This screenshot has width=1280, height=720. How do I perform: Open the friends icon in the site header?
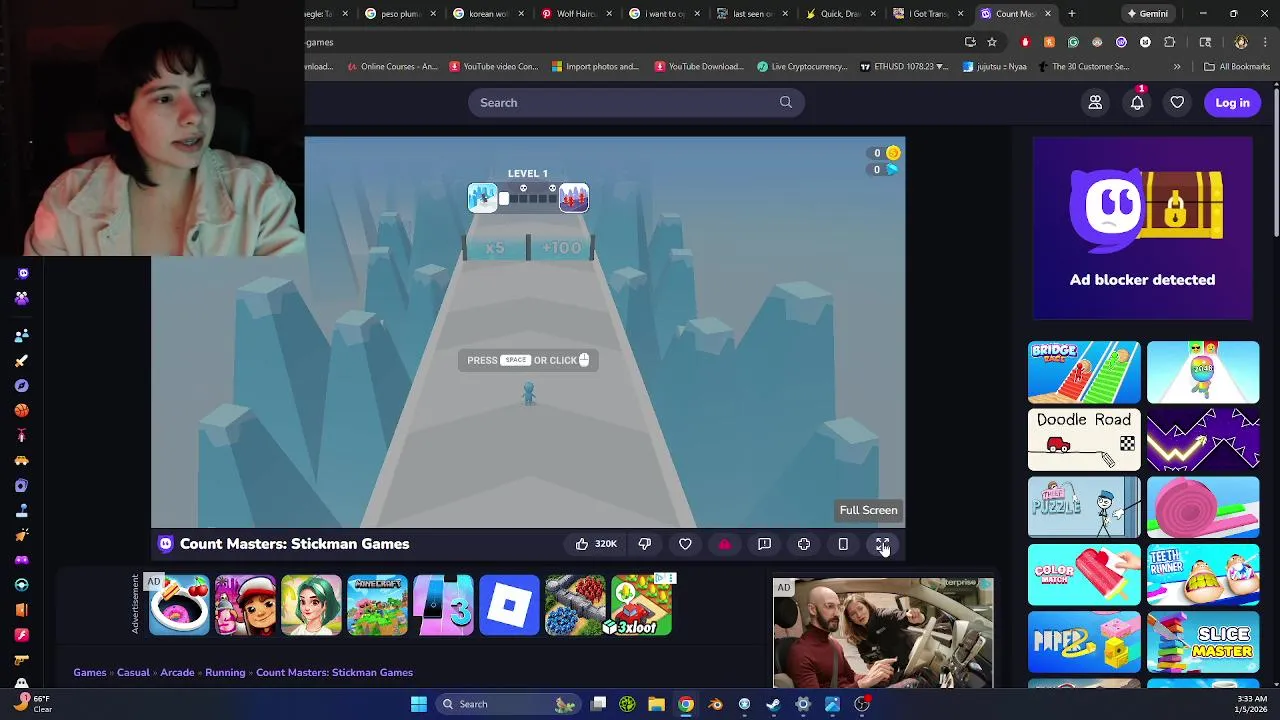(1095, 102)
